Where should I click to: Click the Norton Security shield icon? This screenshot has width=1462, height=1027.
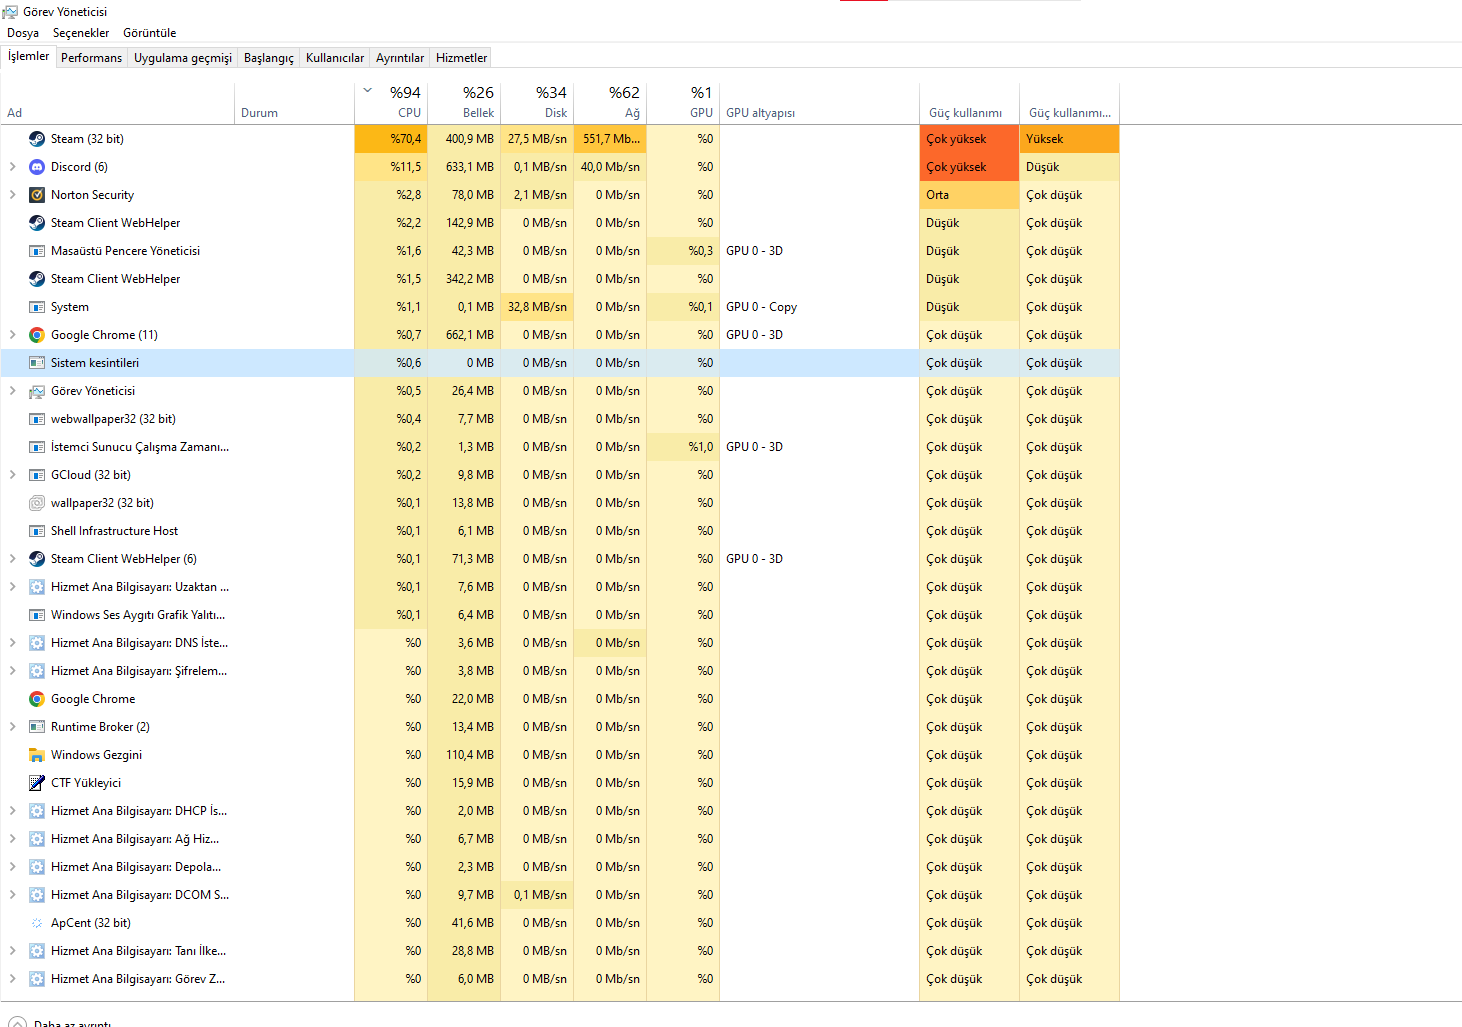[37, 195]
